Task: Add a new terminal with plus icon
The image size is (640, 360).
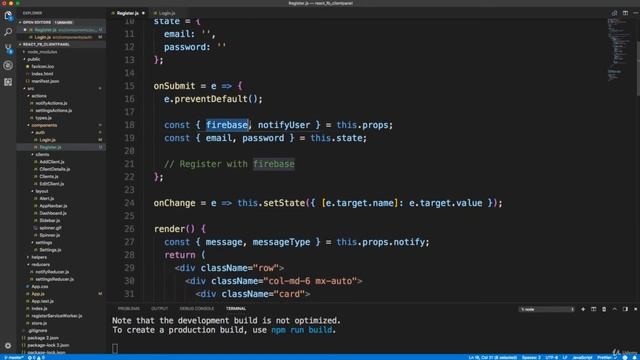Action: [583, 309]
